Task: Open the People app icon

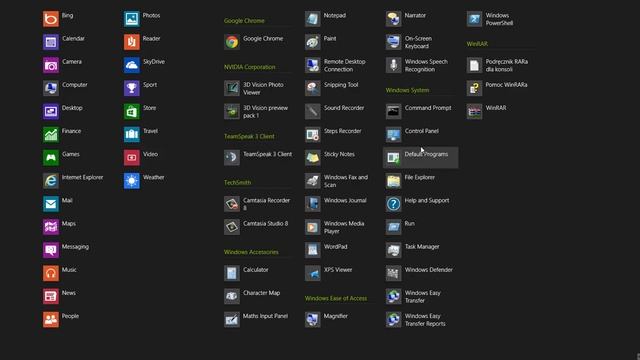Action: coord(51,320)
